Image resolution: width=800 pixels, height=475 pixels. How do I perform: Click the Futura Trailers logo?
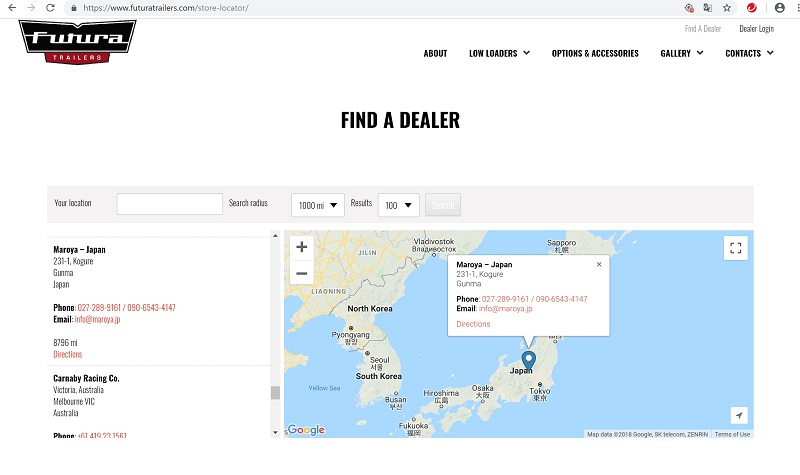click(x=78, y=42)
